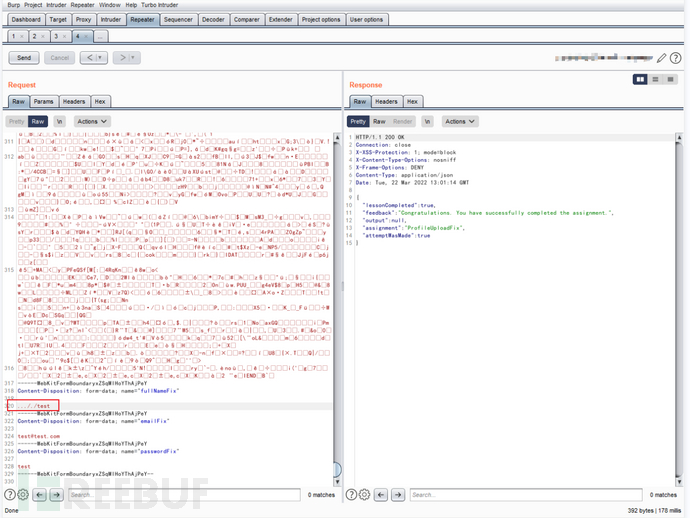Switch to the Comparer tab
Image resolution: width=690 pixels, height=518 pixels.
pyautogui.click(x=246, y=19)
